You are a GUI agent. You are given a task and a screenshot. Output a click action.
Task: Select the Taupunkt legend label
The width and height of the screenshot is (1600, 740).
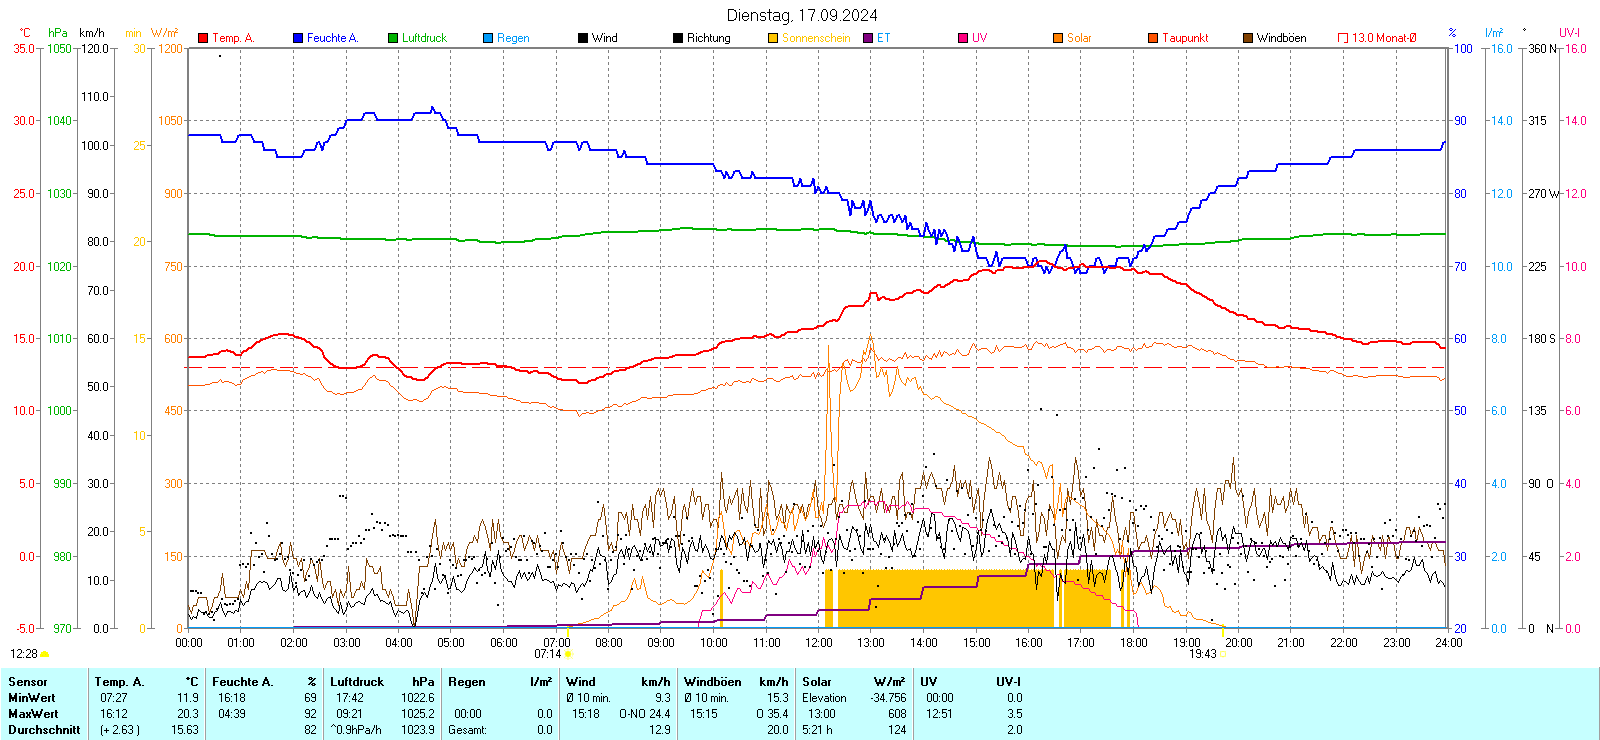coord(1185,38)
